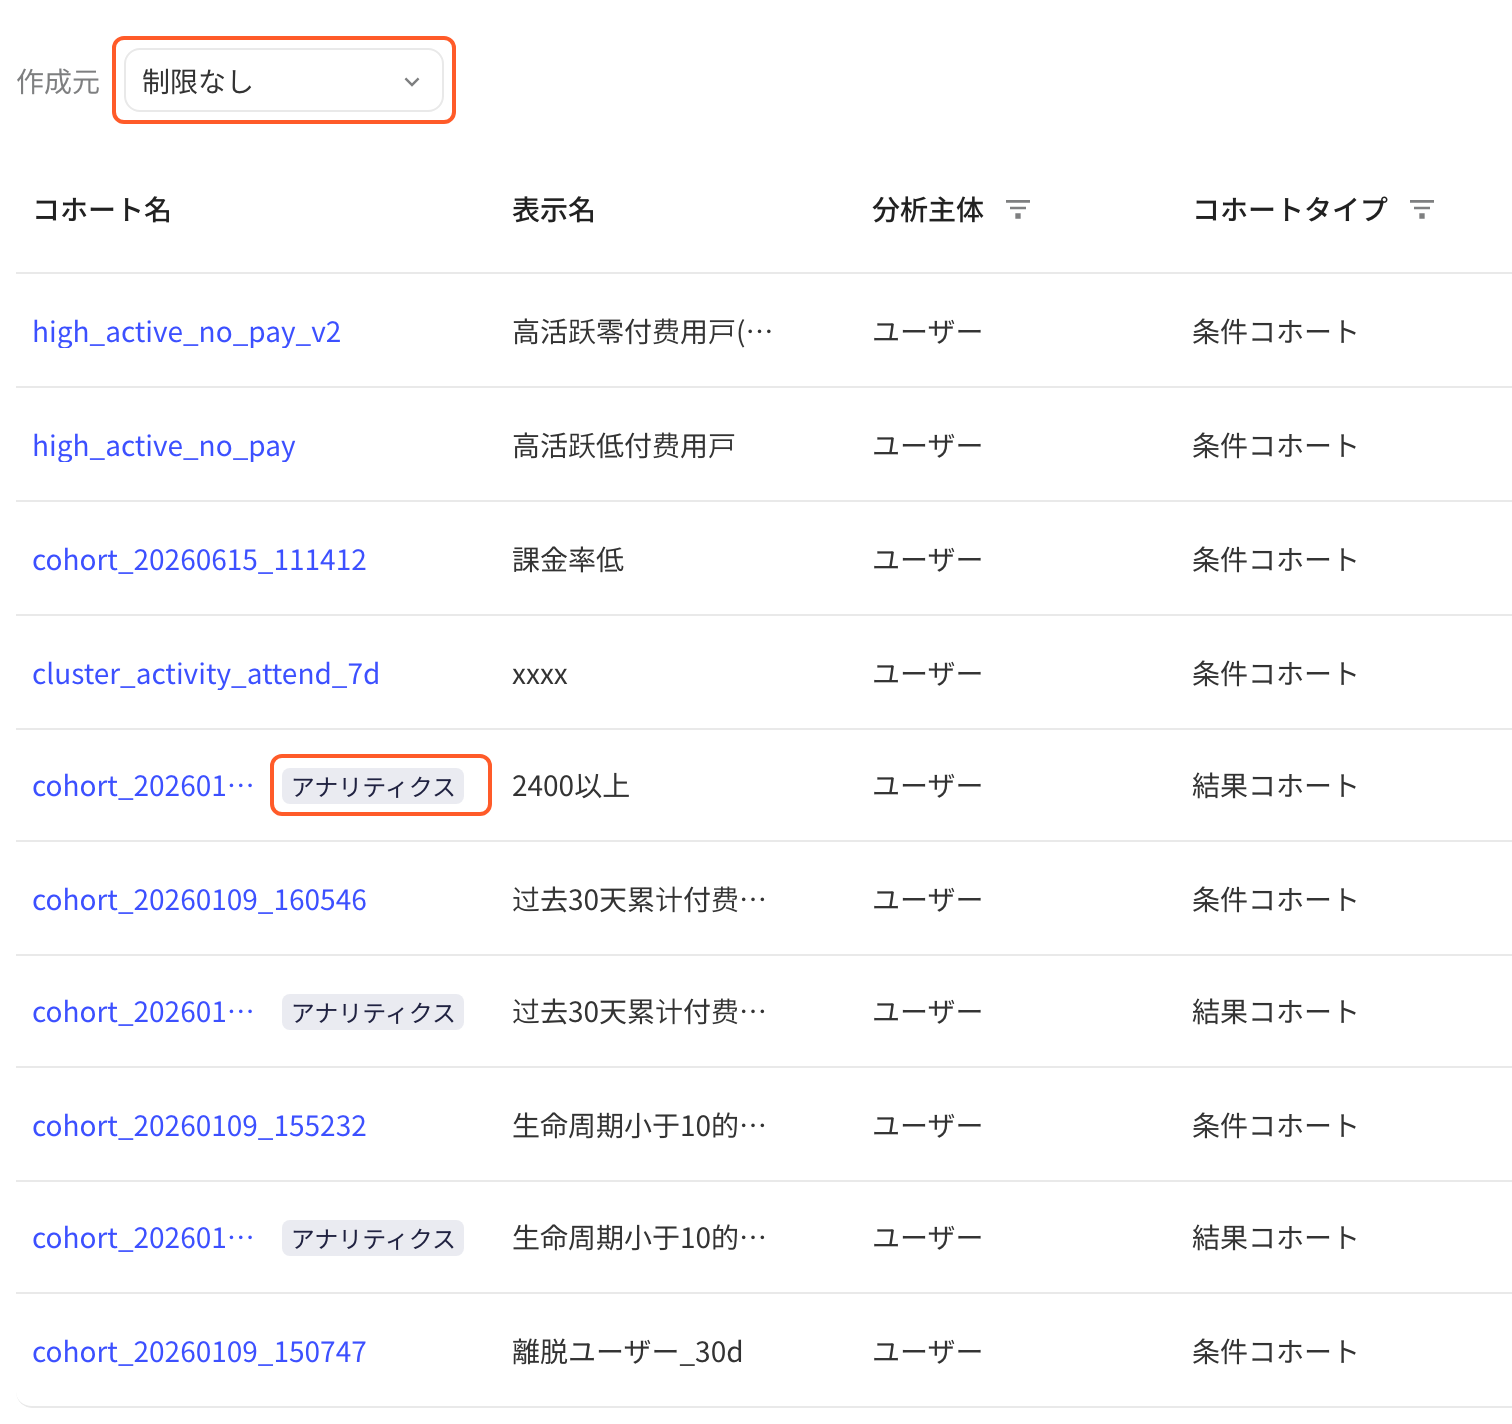Click ユーザー in the cluster_activity_attend_7d row
This screenshot has height=1424, width=1512.
click(927, 673)
